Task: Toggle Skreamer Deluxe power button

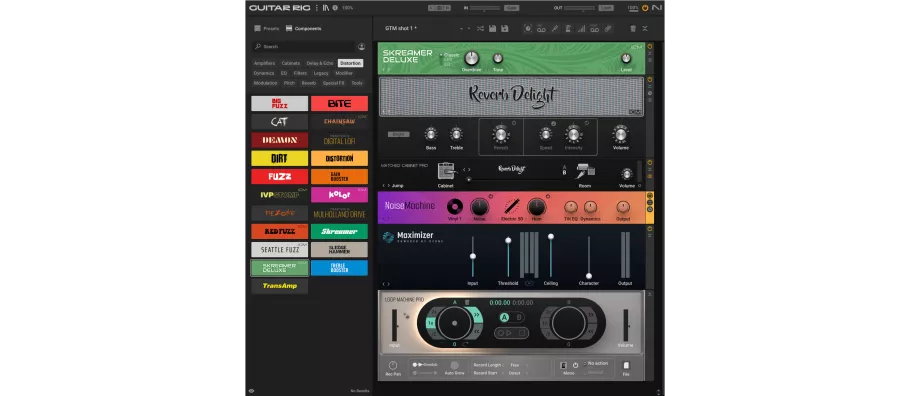Action: [x=650, y=46]
